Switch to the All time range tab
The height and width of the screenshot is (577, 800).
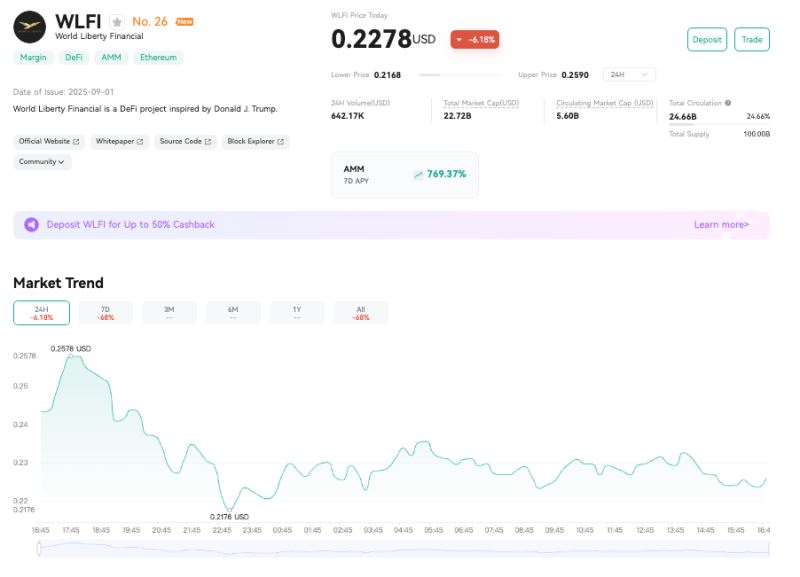(361, 313)
